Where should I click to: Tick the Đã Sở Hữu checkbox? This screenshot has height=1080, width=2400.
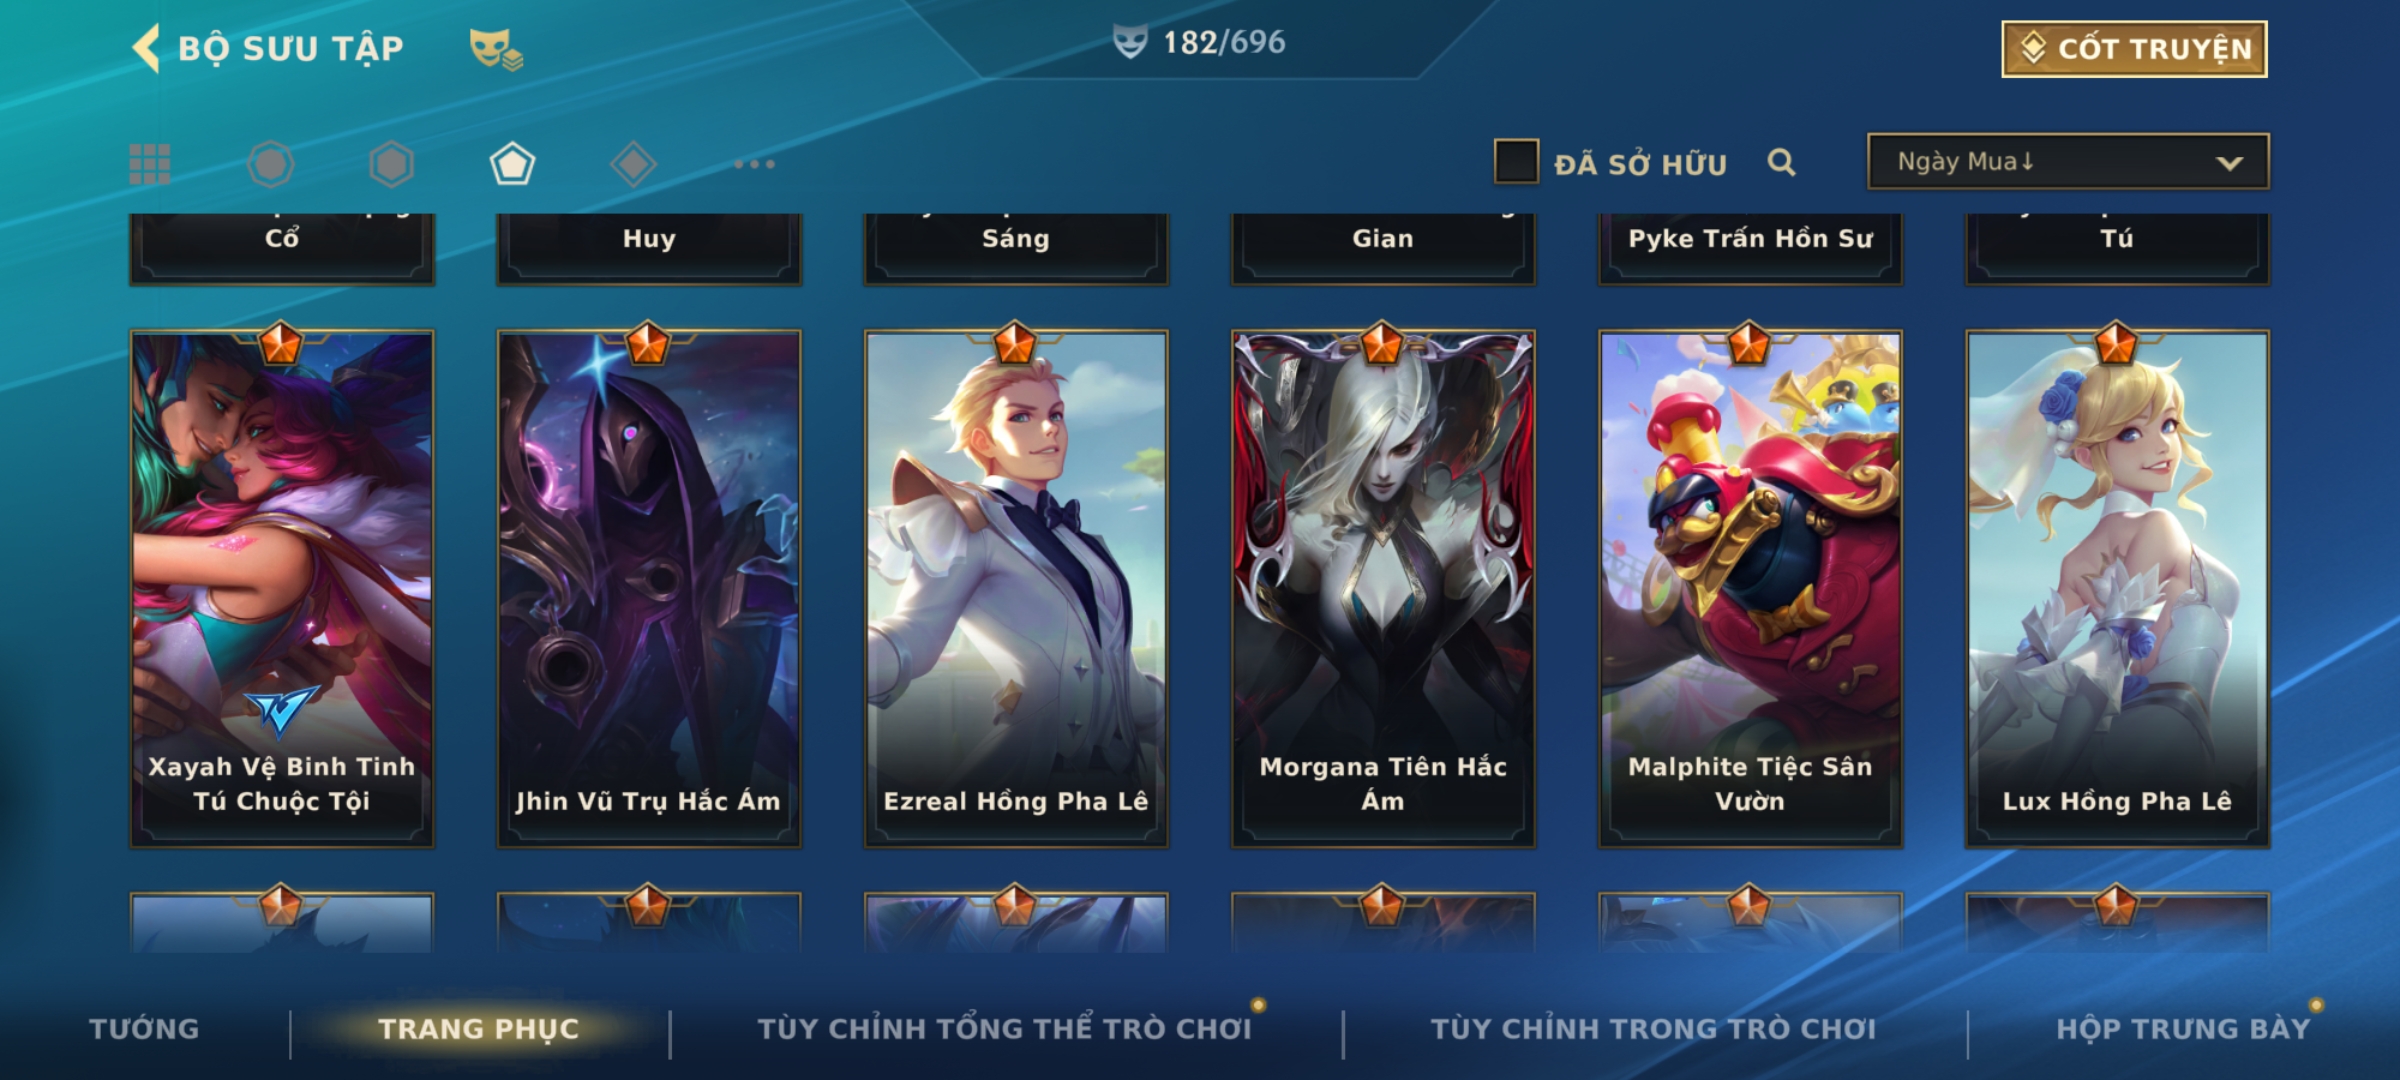[1516, 162]
